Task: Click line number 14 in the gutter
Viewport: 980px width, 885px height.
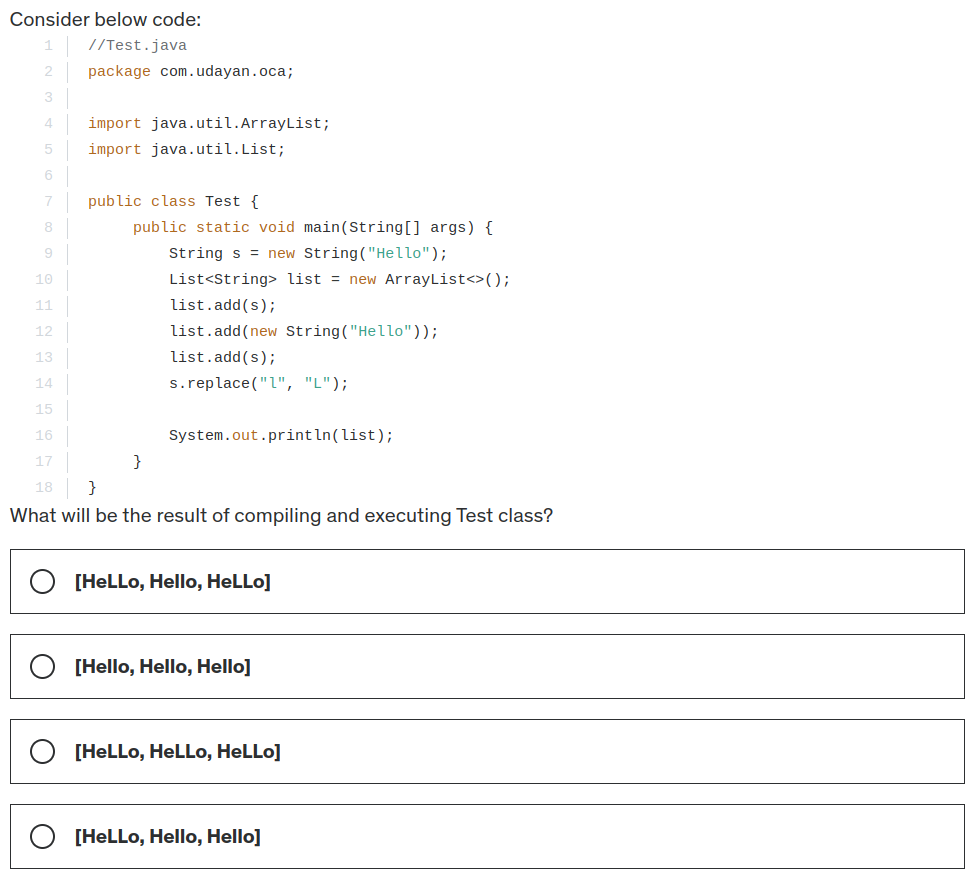Action: point(43,383)
